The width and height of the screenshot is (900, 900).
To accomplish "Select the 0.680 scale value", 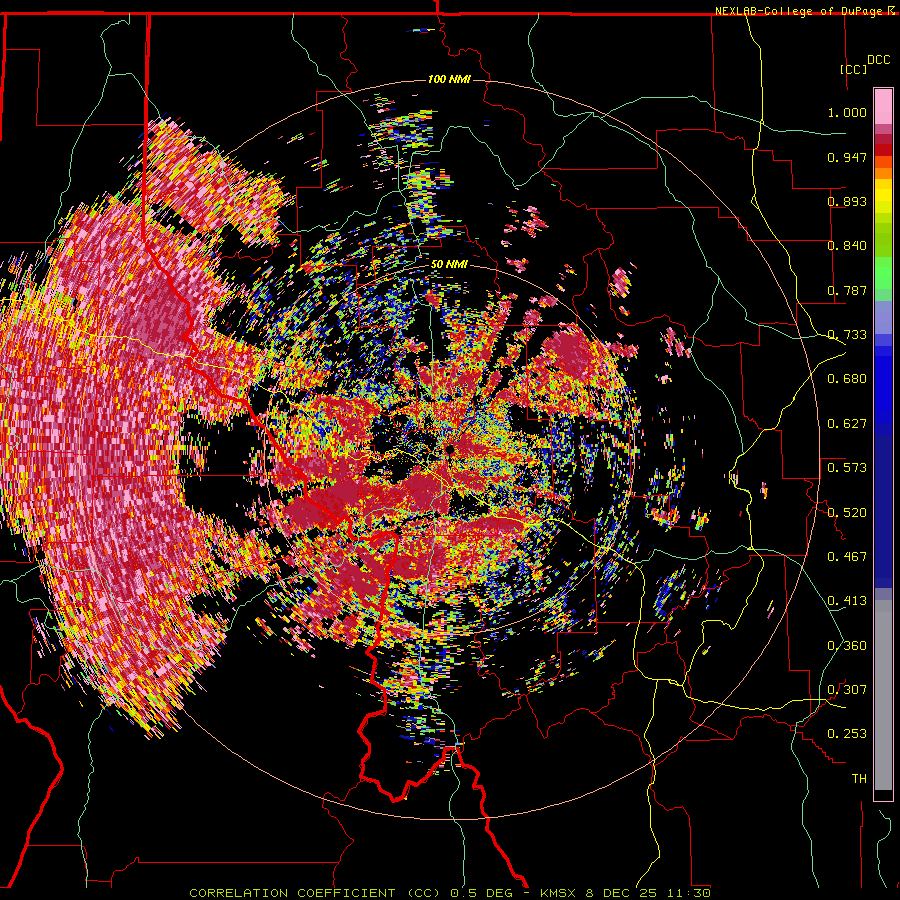I will point(847,379).
